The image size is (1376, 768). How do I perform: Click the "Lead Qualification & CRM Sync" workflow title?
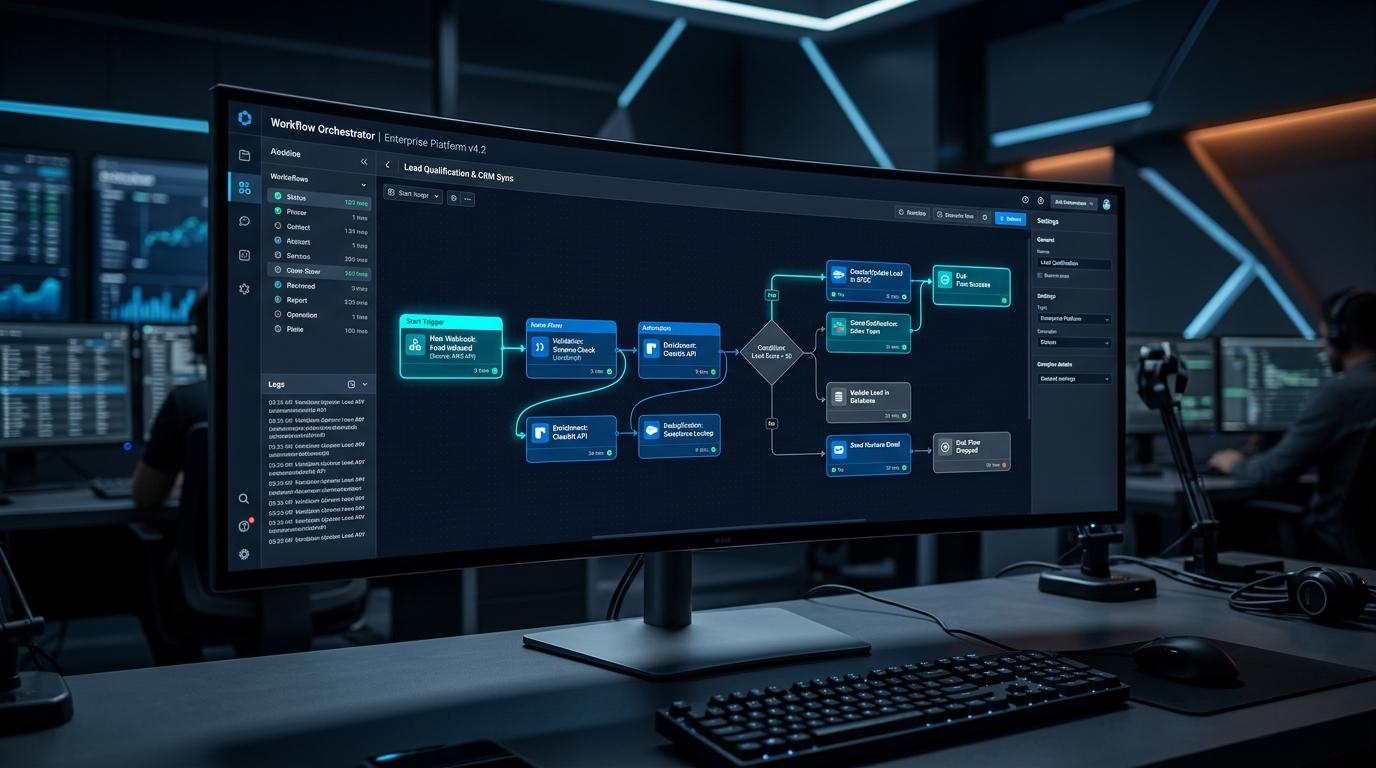[458, 172]
